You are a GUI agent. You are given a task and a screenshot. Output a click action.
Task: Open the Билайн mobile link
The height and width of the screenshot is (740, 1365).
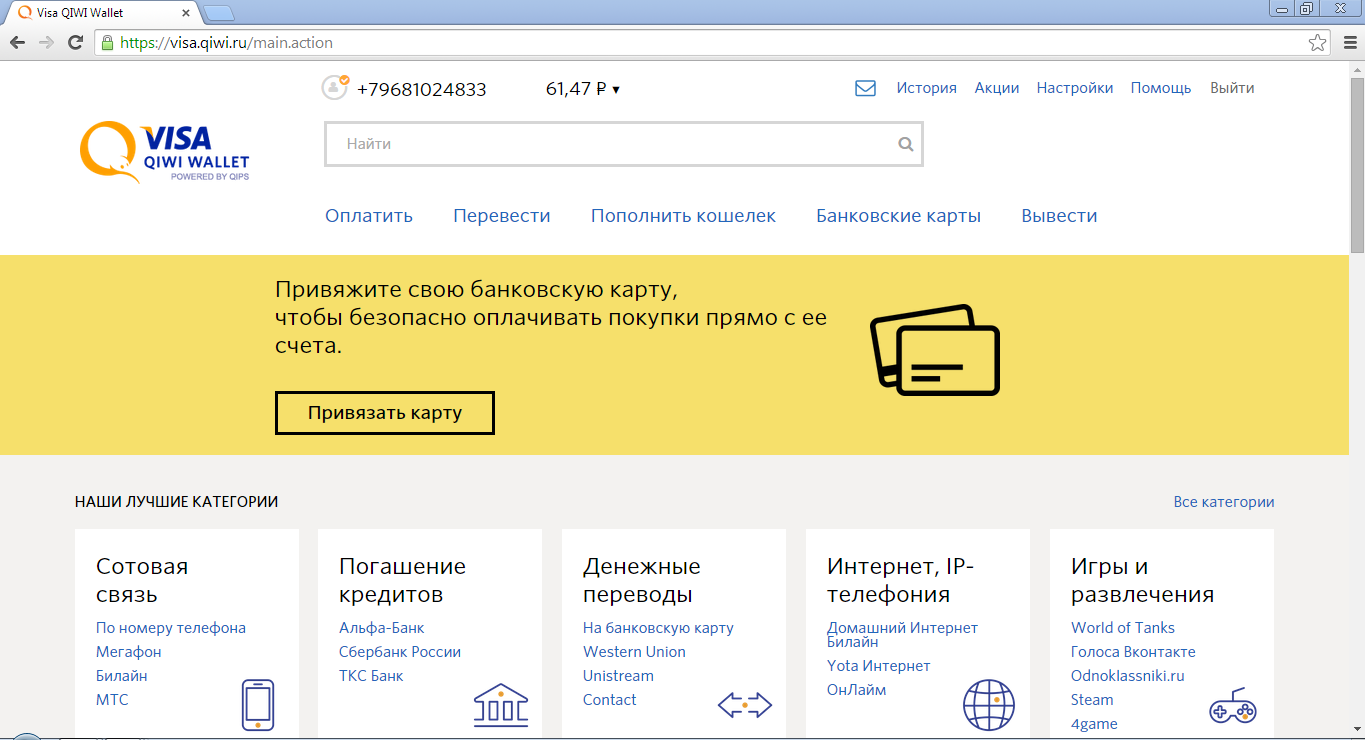(x=122, y=676)
